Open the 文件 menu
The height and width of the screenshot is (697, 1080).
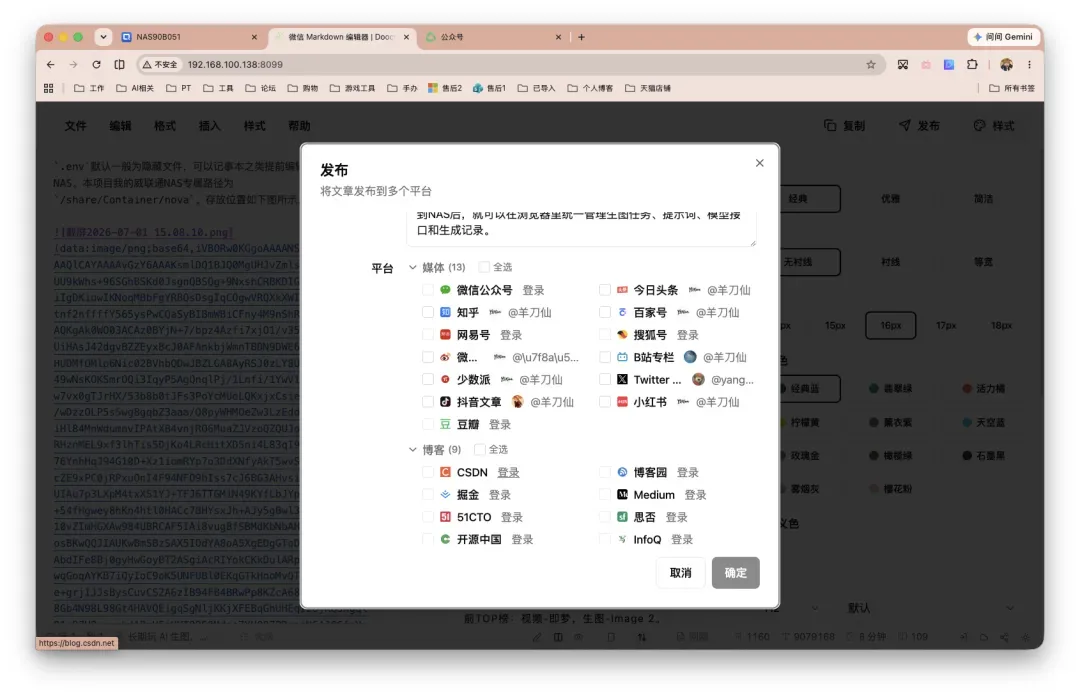(75, 126)
